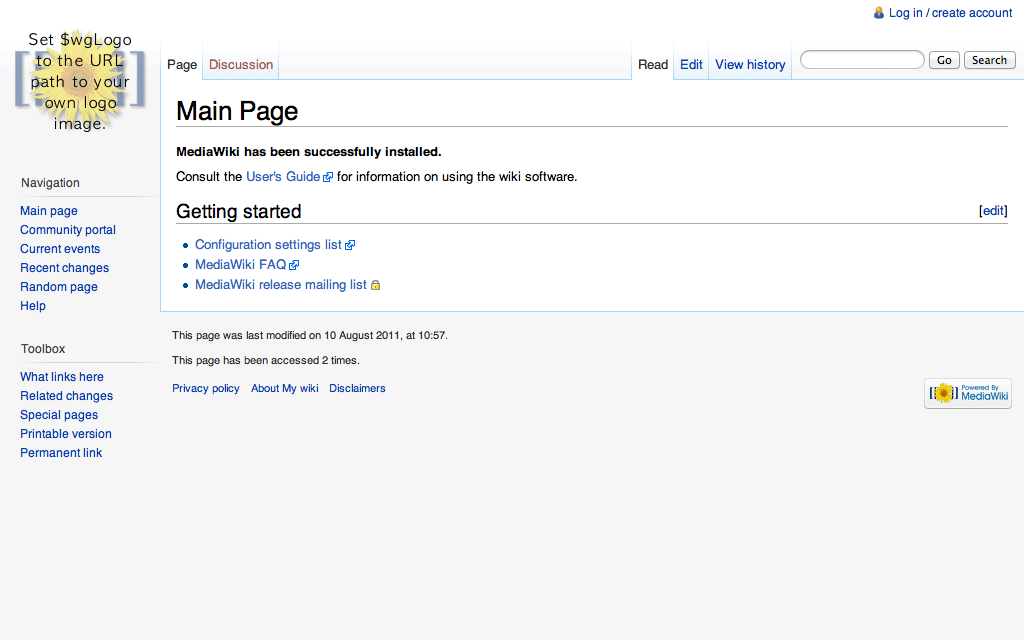Switch to the Discussion tab
The height and width of the screenshot is (640, 1024).
click(240, 64)
